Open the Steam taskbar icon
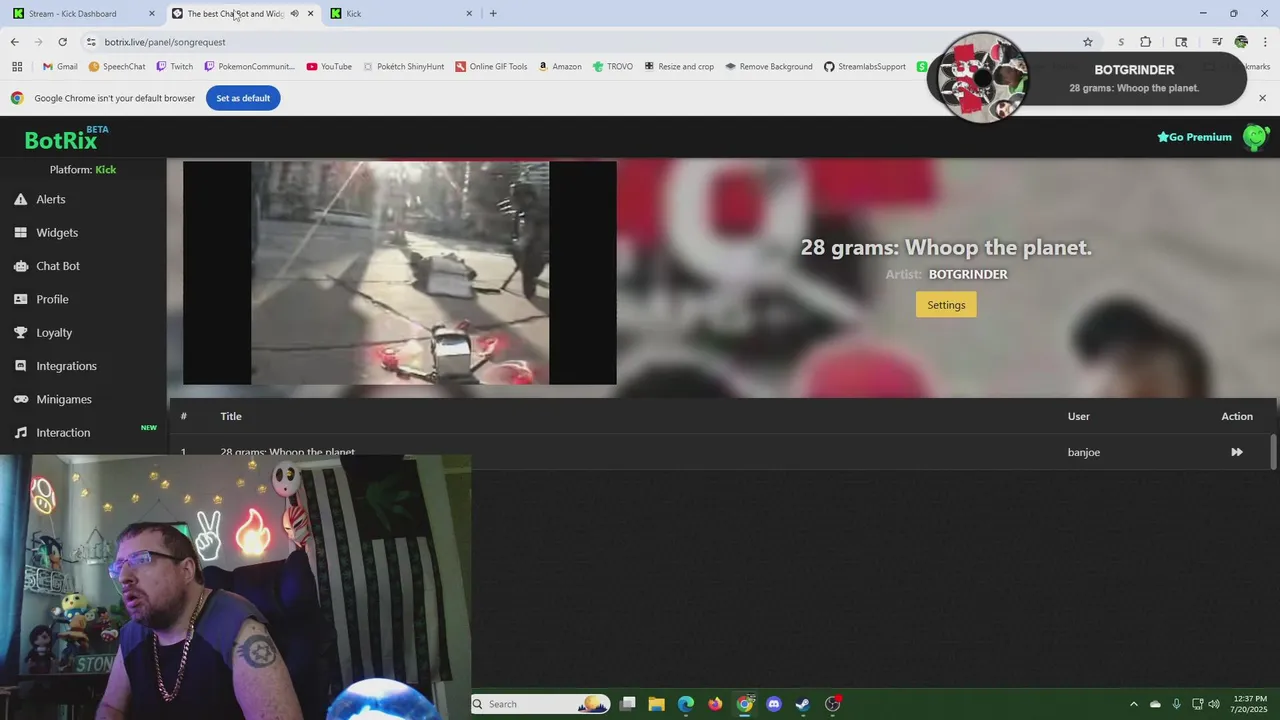The width and height of the screenshot is (1280, 720). click(803, 704)
